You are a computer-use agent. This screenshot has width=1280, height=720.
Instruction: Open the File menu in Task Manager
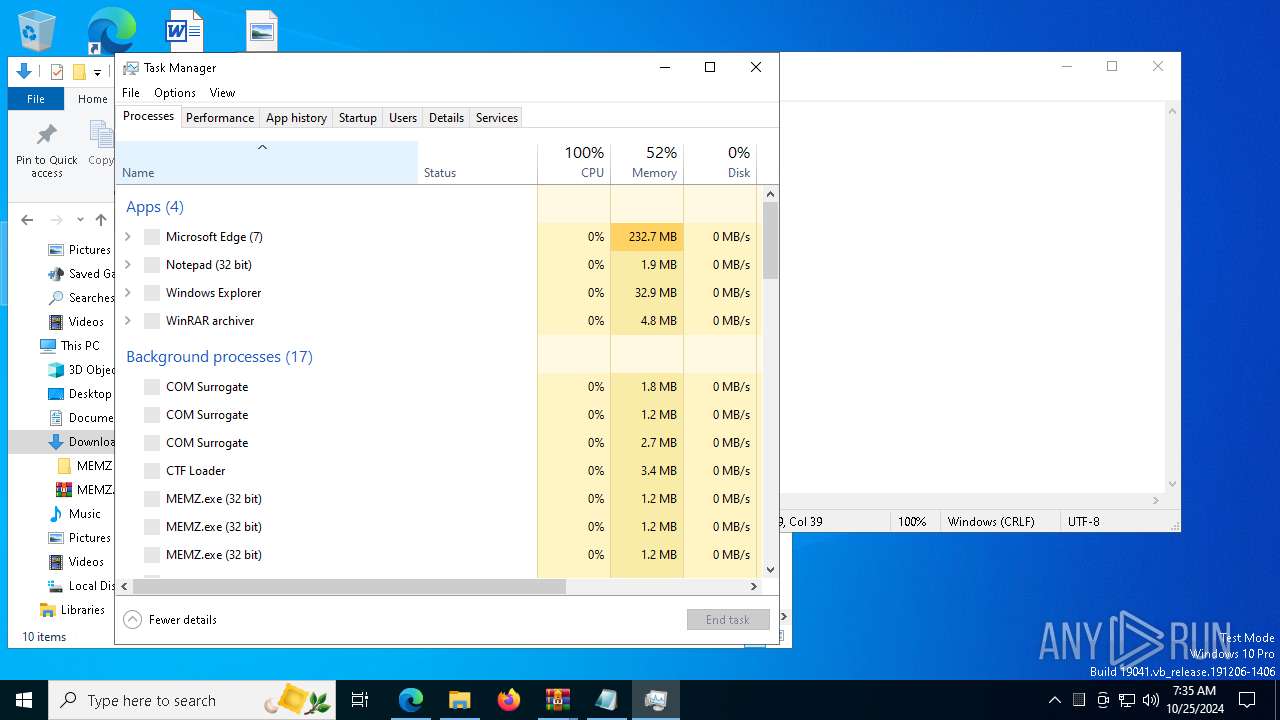coord(131,93)
